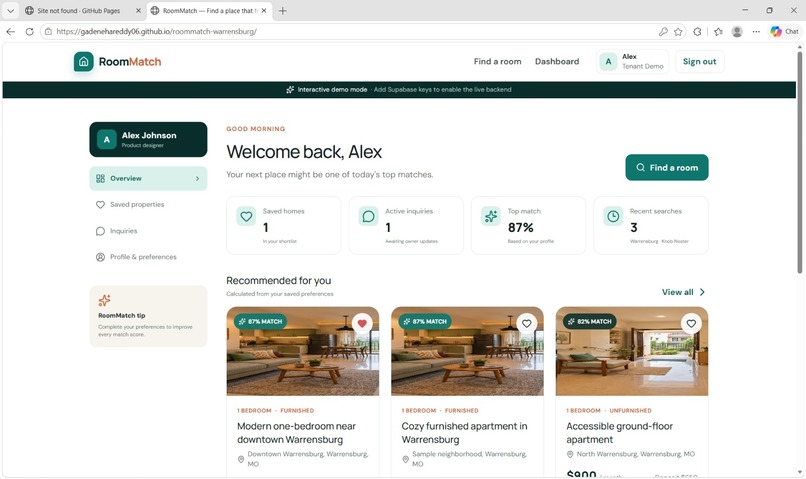Open title Accessible ground-floor apartment

[x=619, y=433]
